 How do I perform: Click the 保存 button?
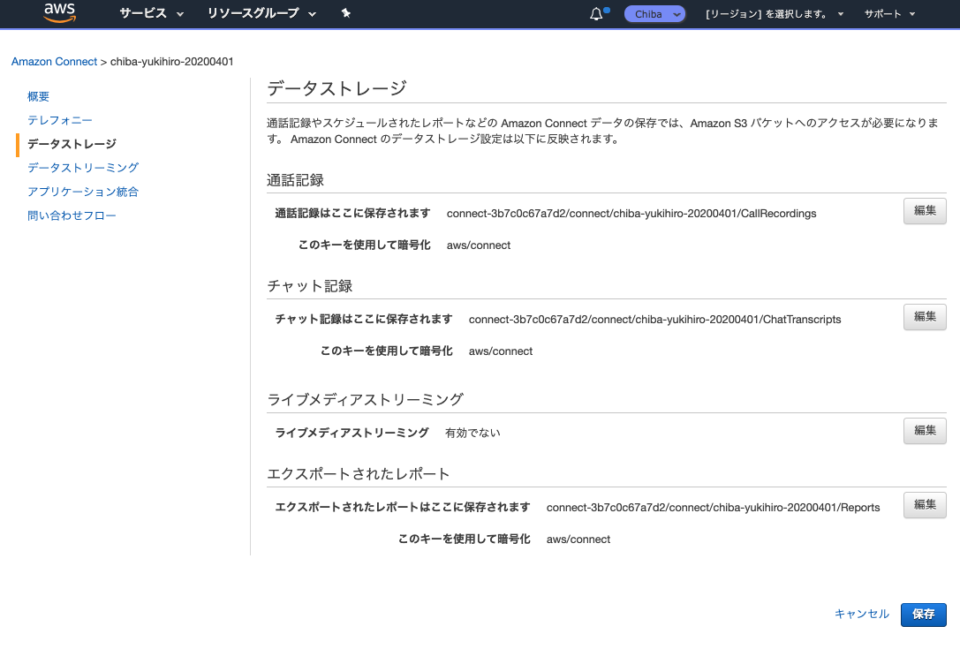[923, 614]
